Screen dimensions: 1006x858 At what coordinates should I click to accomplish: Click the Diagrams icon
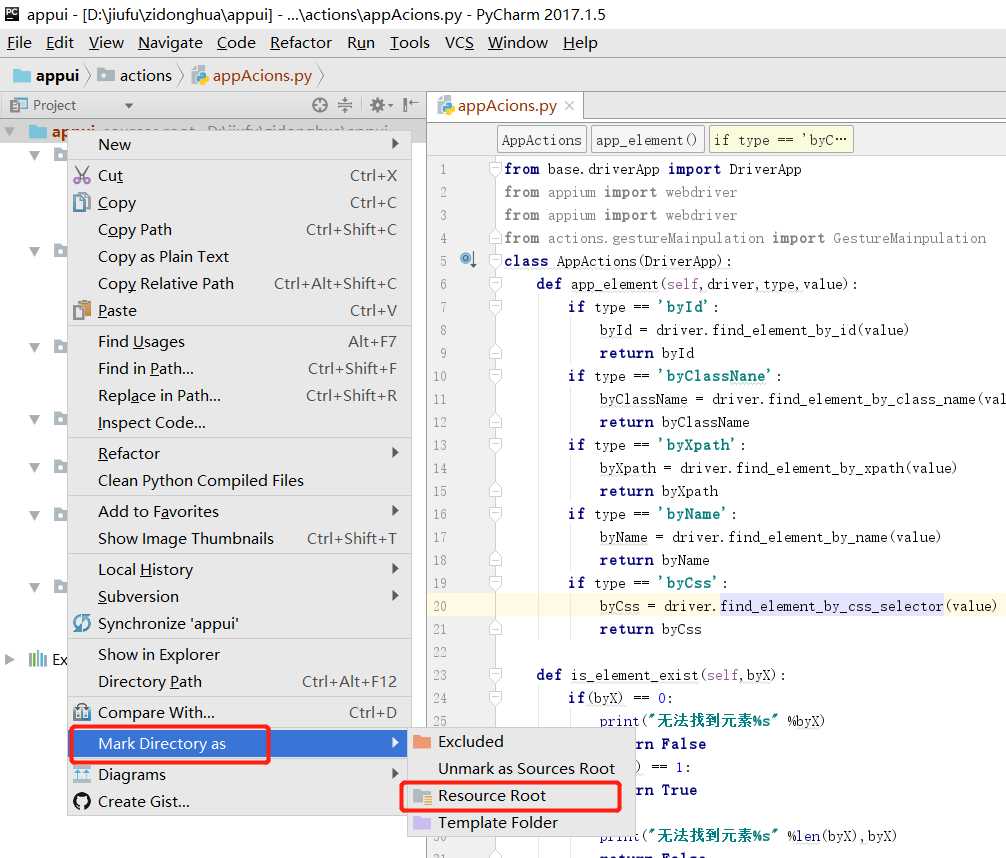coord(81,775)
